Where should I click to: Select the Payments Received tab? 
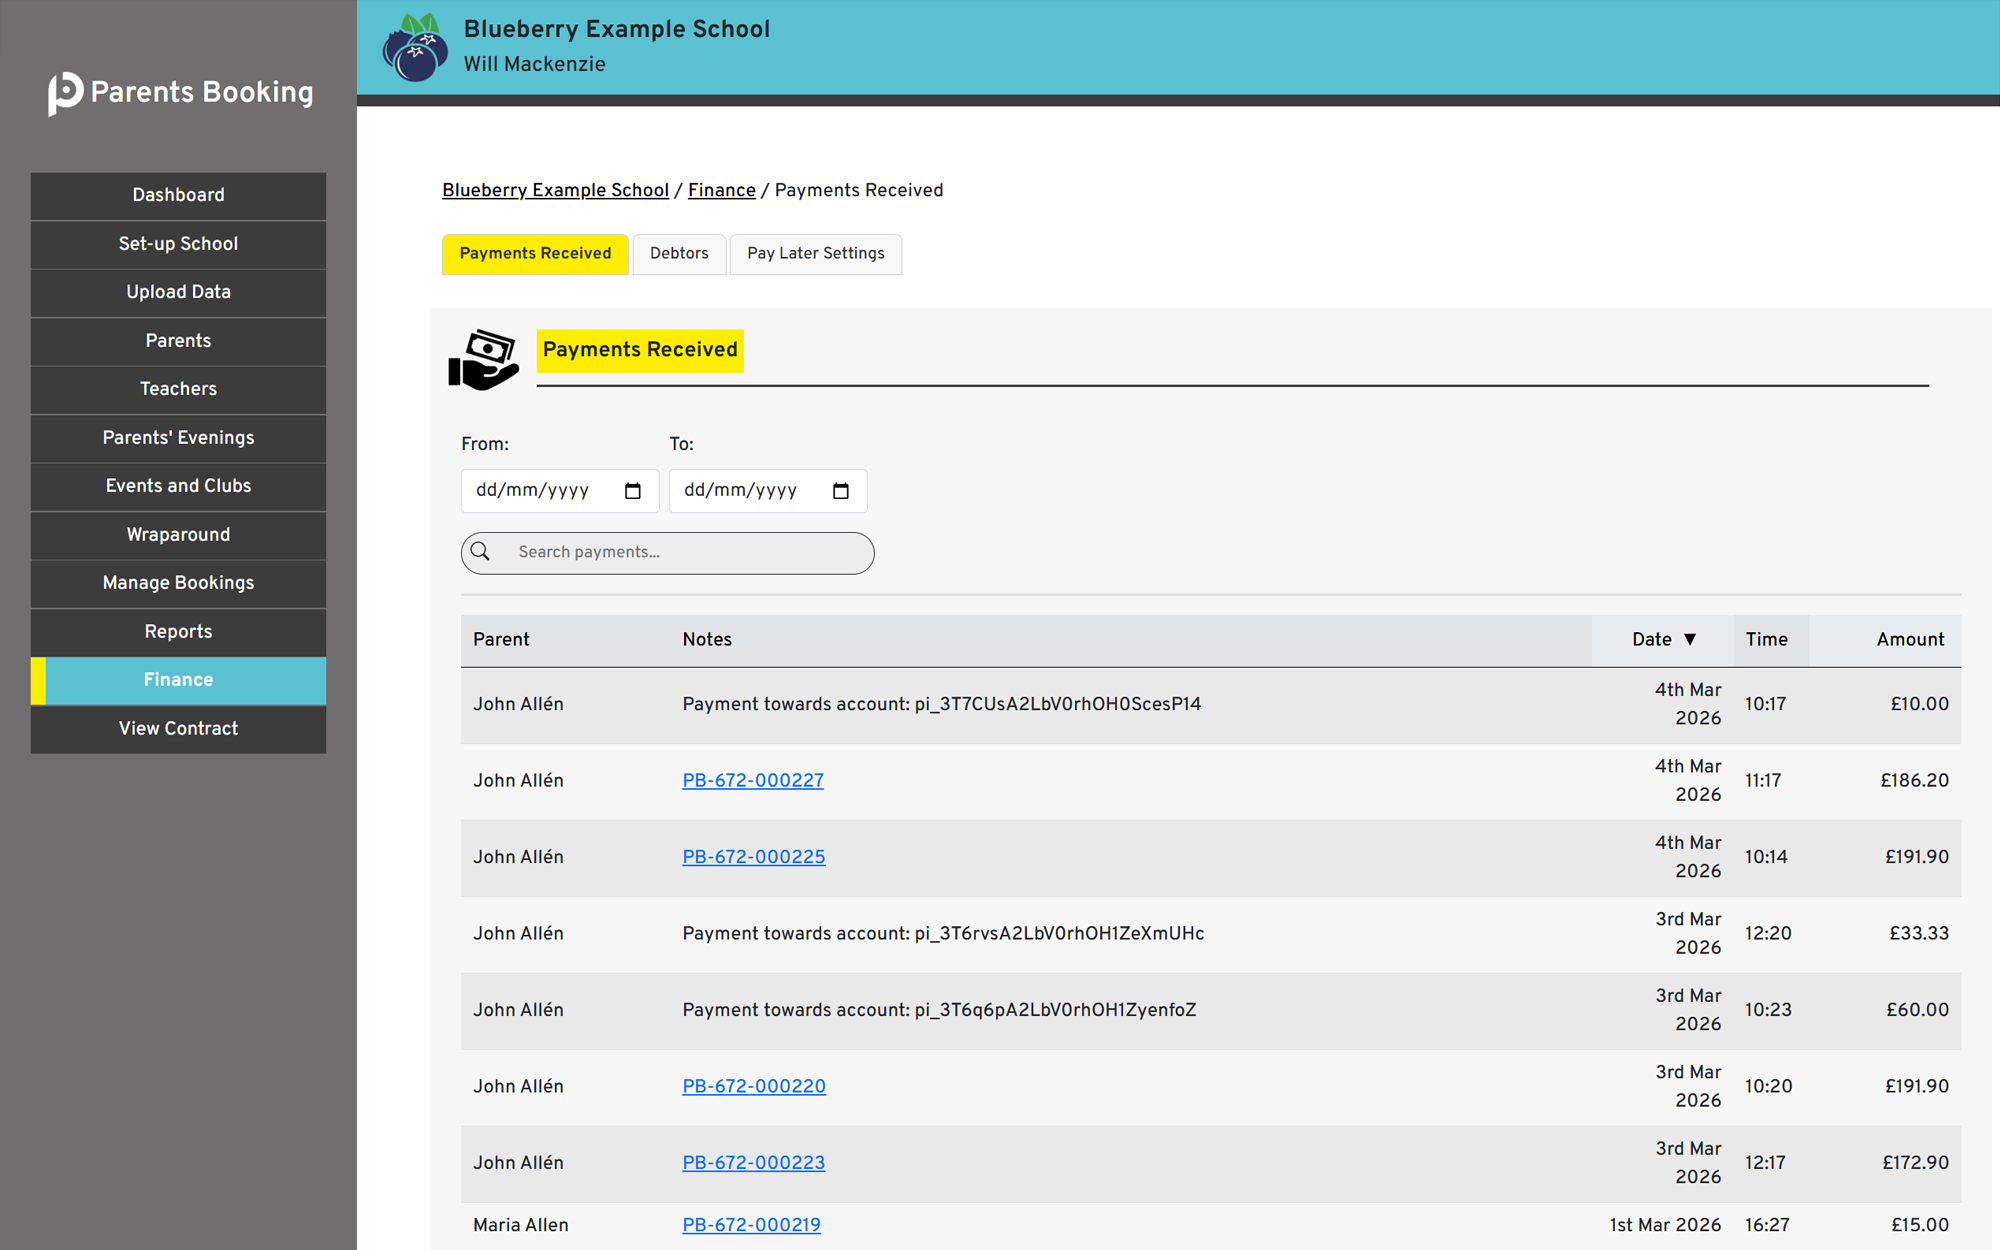[x=535, y=254]
